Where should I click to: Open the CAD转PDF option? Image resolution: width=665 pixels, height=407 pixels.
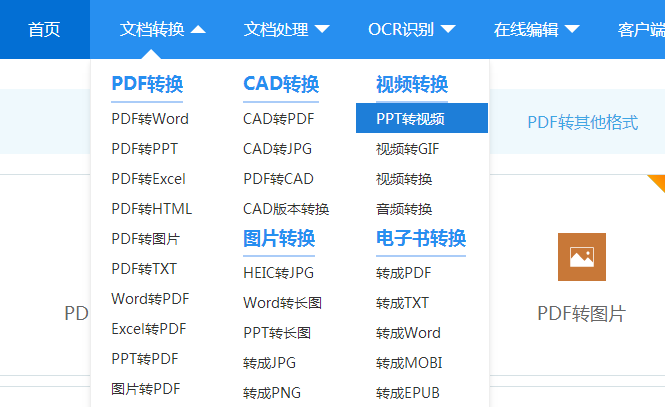(x=279, y=119)
